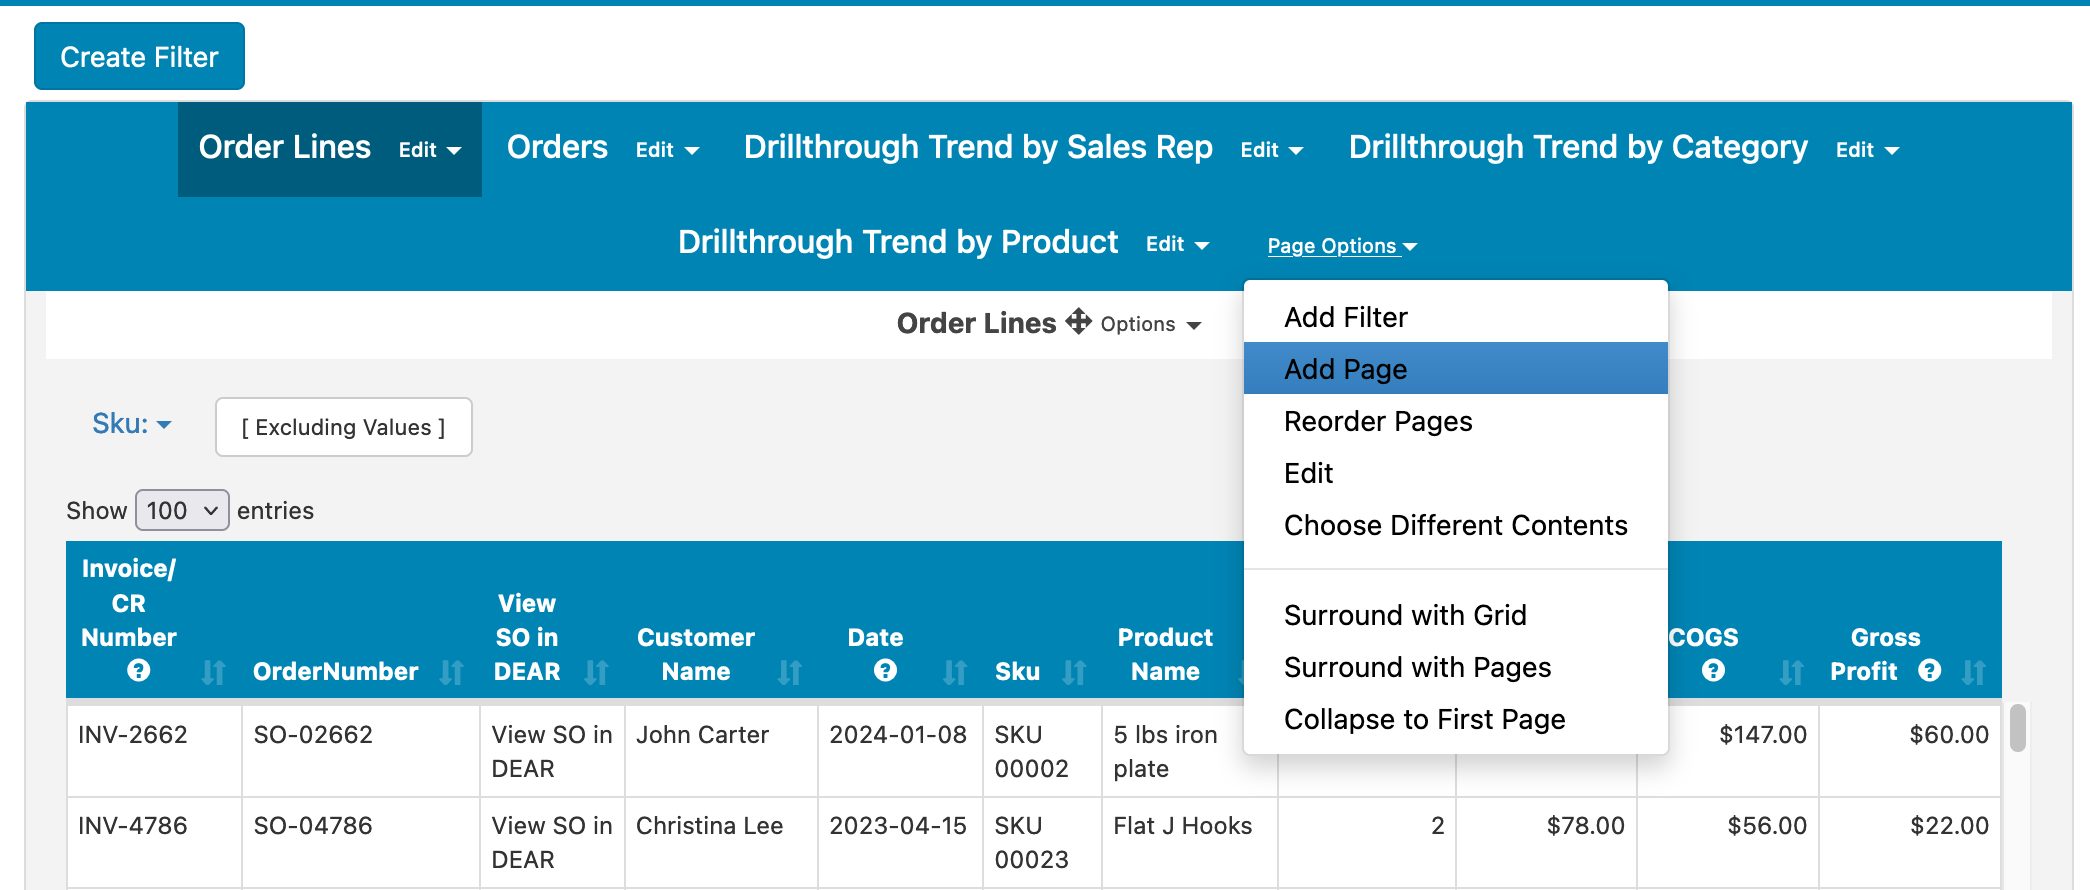Sort by COGS column arrows
Image resolution: width=2090 pixels, height=890 pixels.
[1792, 672]
